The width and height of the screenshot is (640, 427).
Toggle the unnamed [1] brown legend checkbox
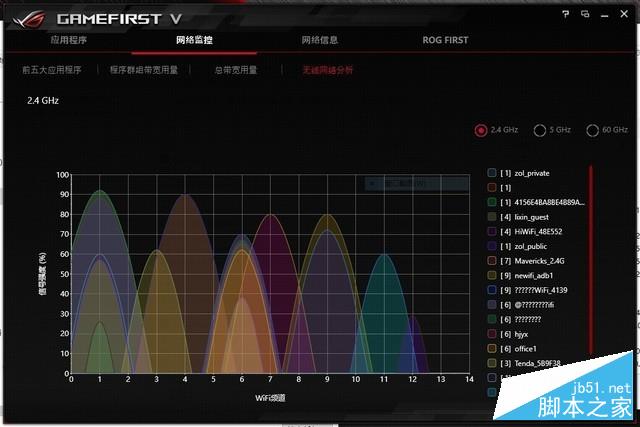click(492, 187)
